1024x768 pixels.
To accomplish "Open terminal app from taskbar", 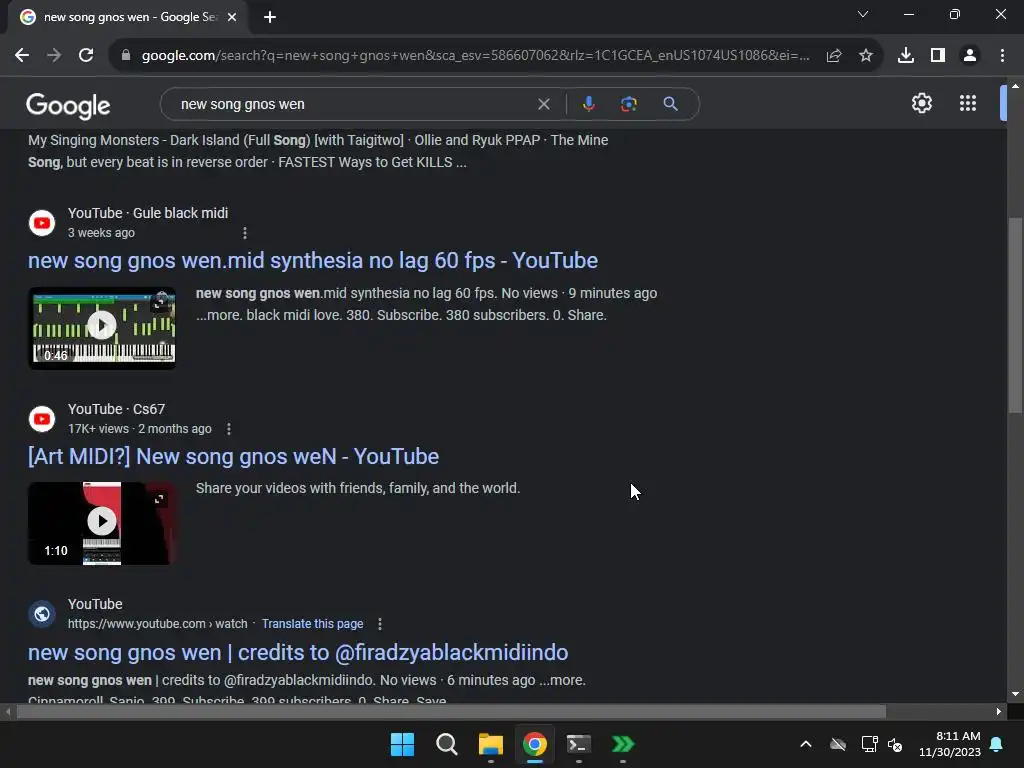I will [579, 744].
